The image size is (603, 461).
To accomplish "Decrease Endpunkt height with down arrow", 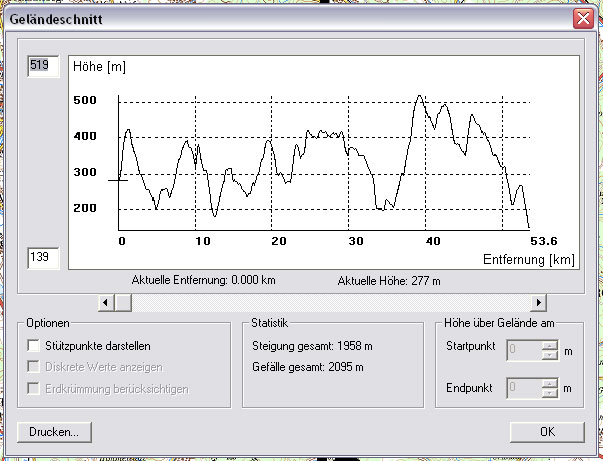I will coord(548,391).
